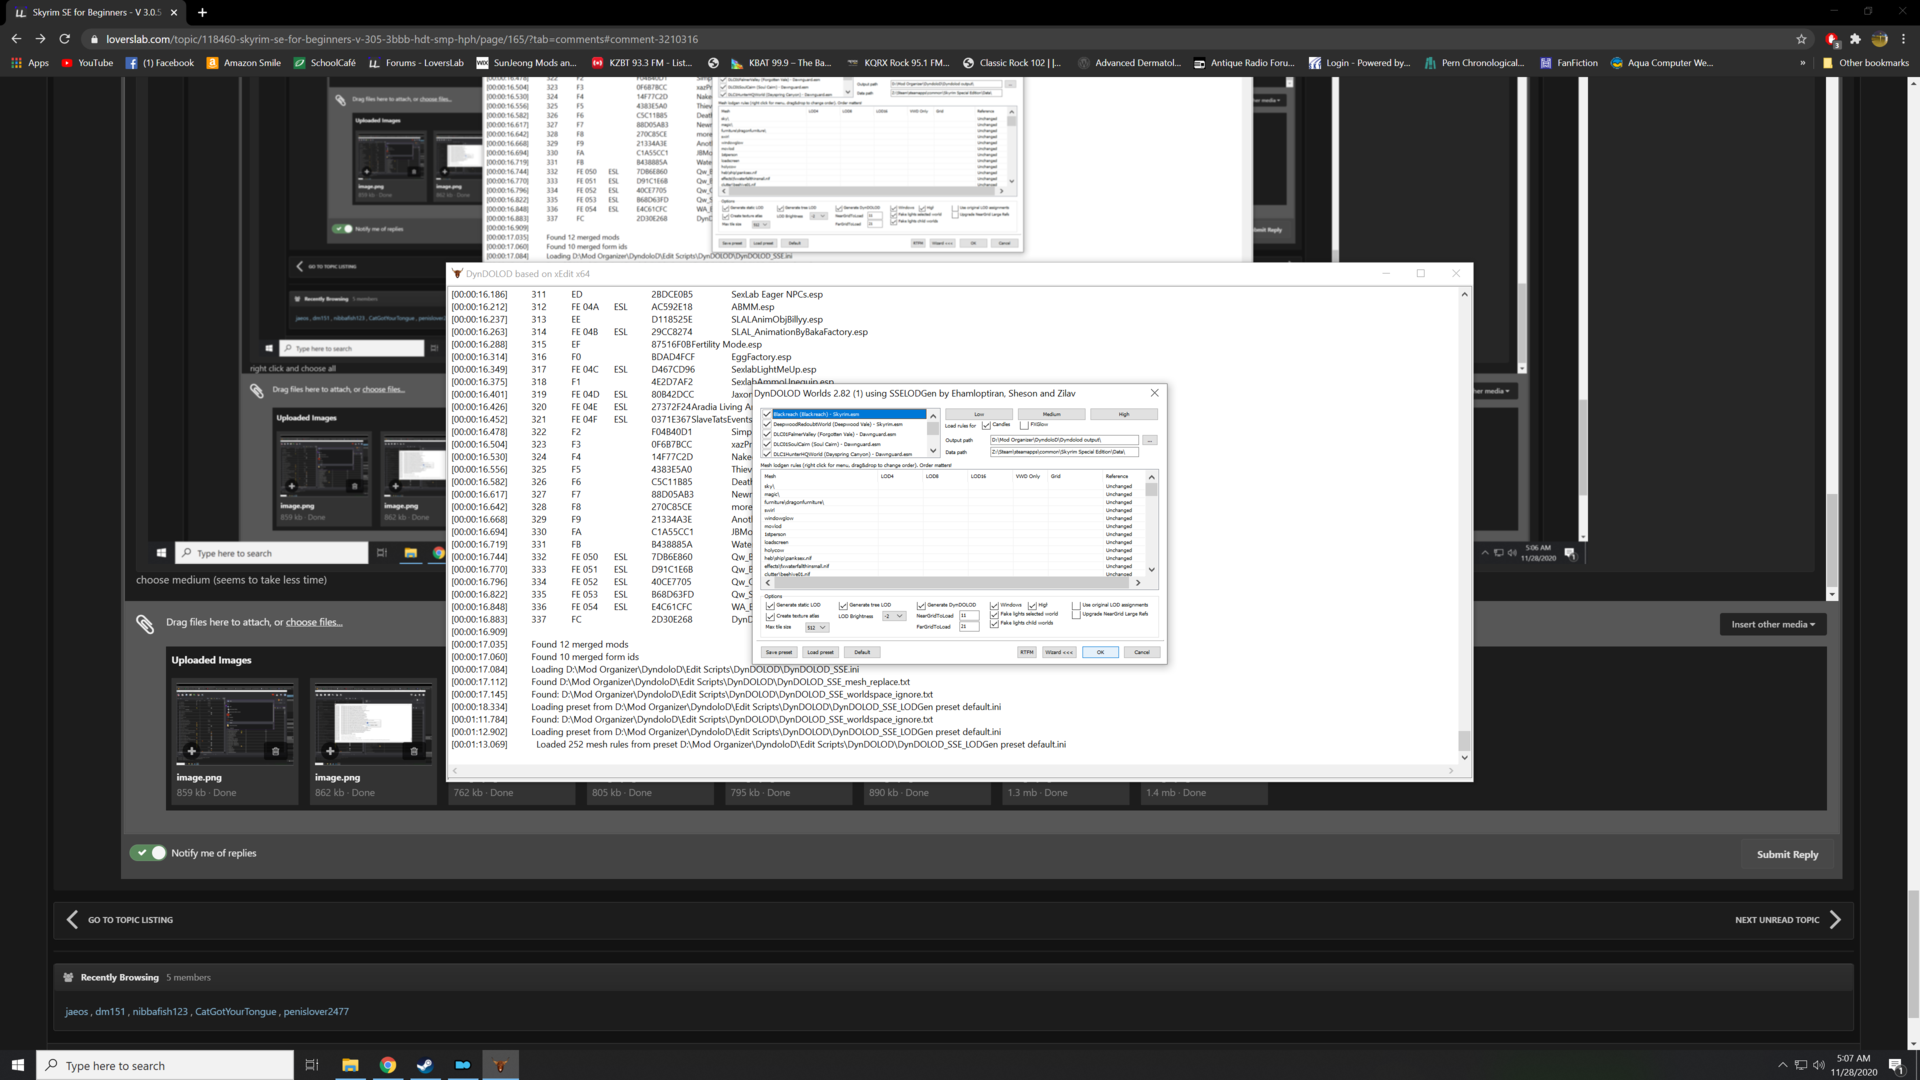Screen dimensions: 1920x1080
Task: Toggle Notify me of replies switch
Action: point(148,853)
